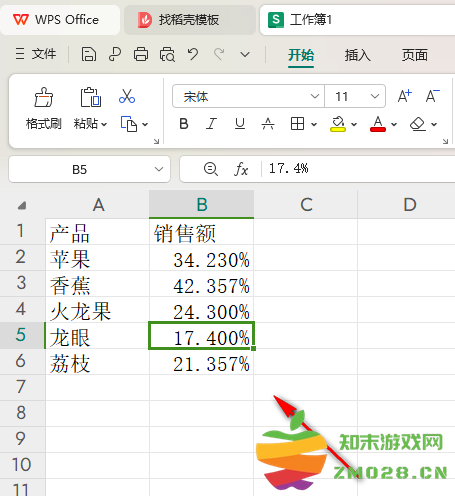Click the Select All corner triangle

point(22,205)
